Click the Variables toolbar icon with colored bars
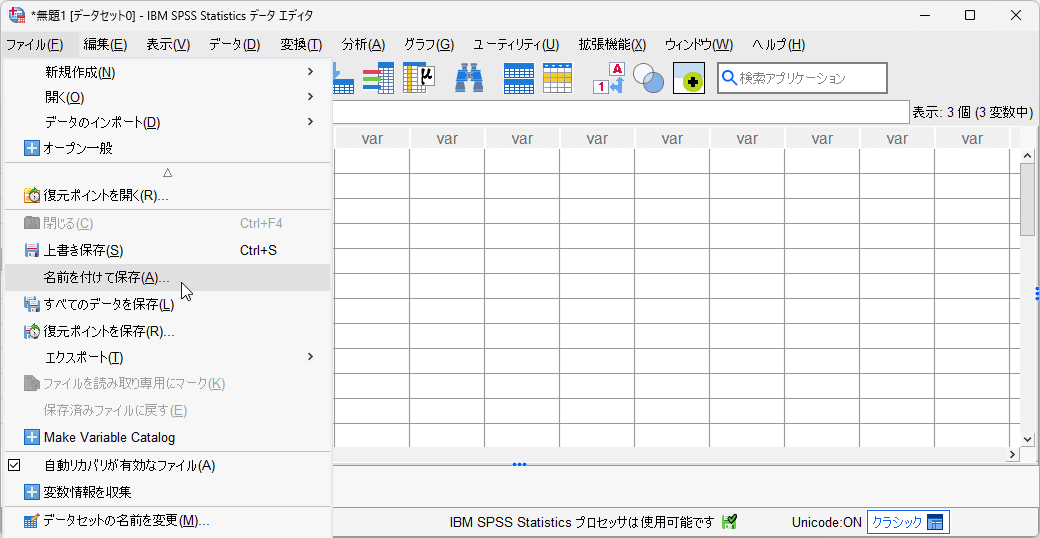This screenshot has width=1040, height=538. 379,78
